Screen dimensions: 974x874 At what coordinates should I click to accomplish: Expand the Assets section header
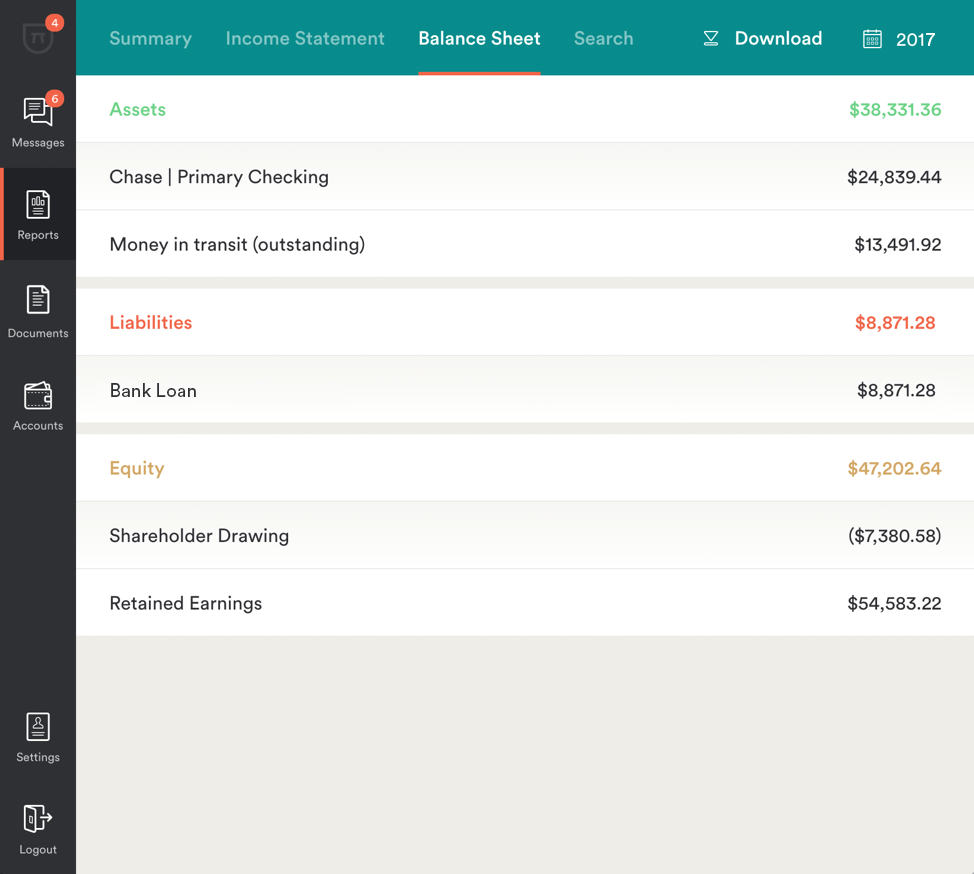tap(138, 110)
